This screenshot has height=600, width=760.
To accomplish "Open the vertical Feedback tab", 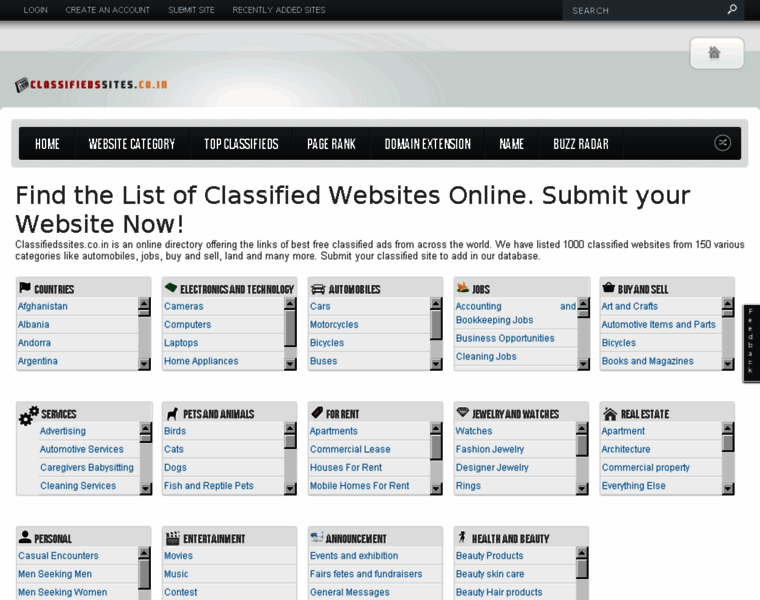I will pos(751,343).
